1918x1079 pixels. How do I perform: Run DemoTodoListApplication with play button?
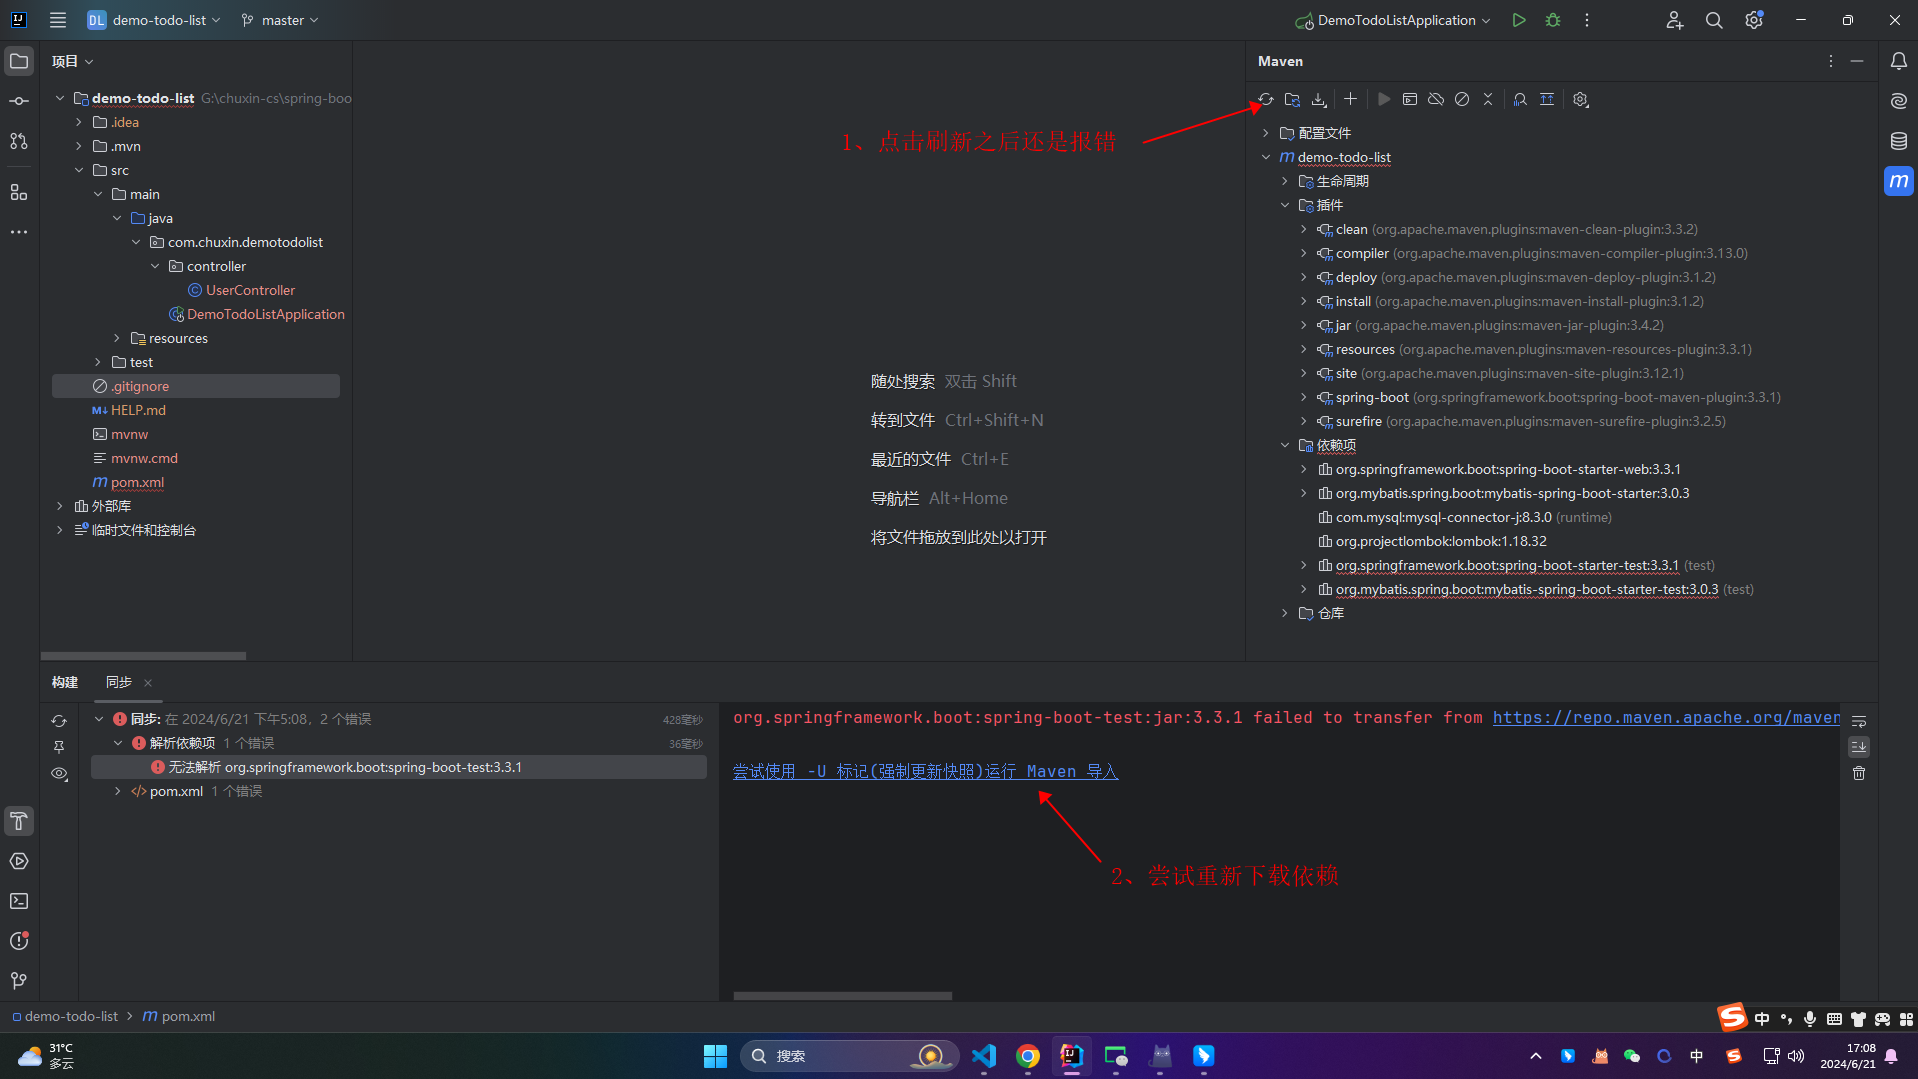pyautogui.click(x=1519, y=20)
